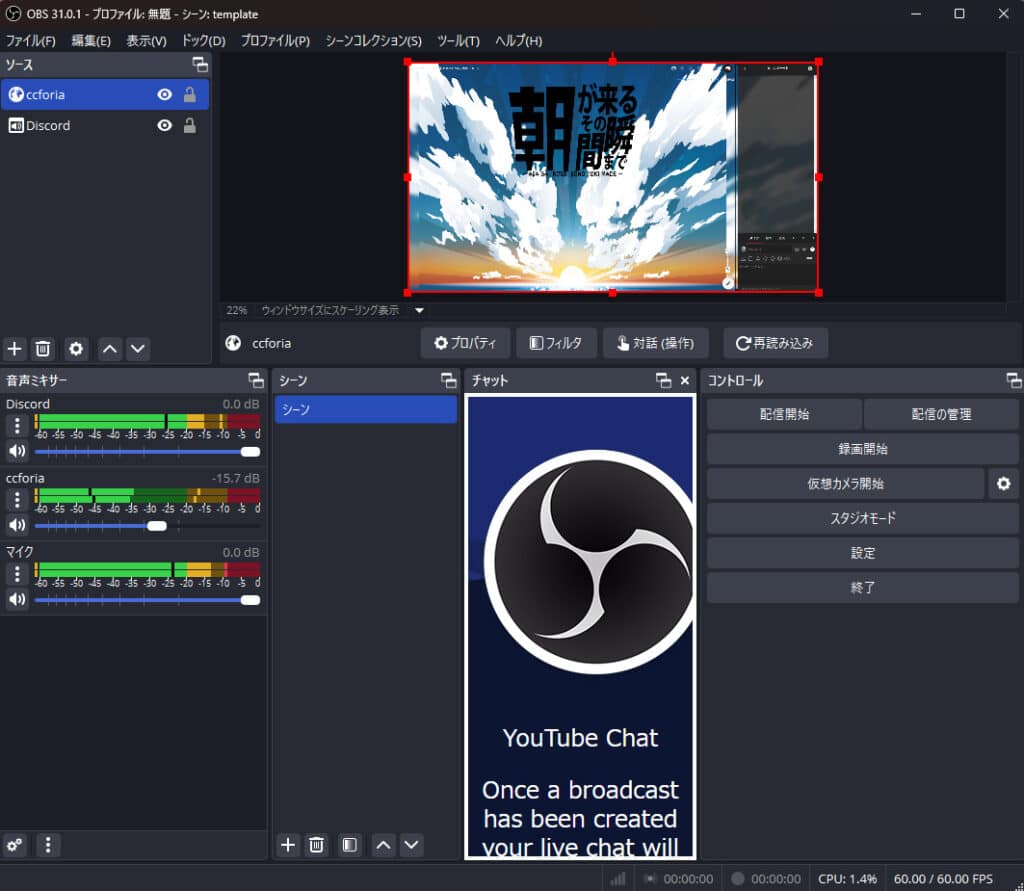The width and height of the screenshot is (1024, 891).
Task: Click the 録画開始 button
Action: point(862,449)
